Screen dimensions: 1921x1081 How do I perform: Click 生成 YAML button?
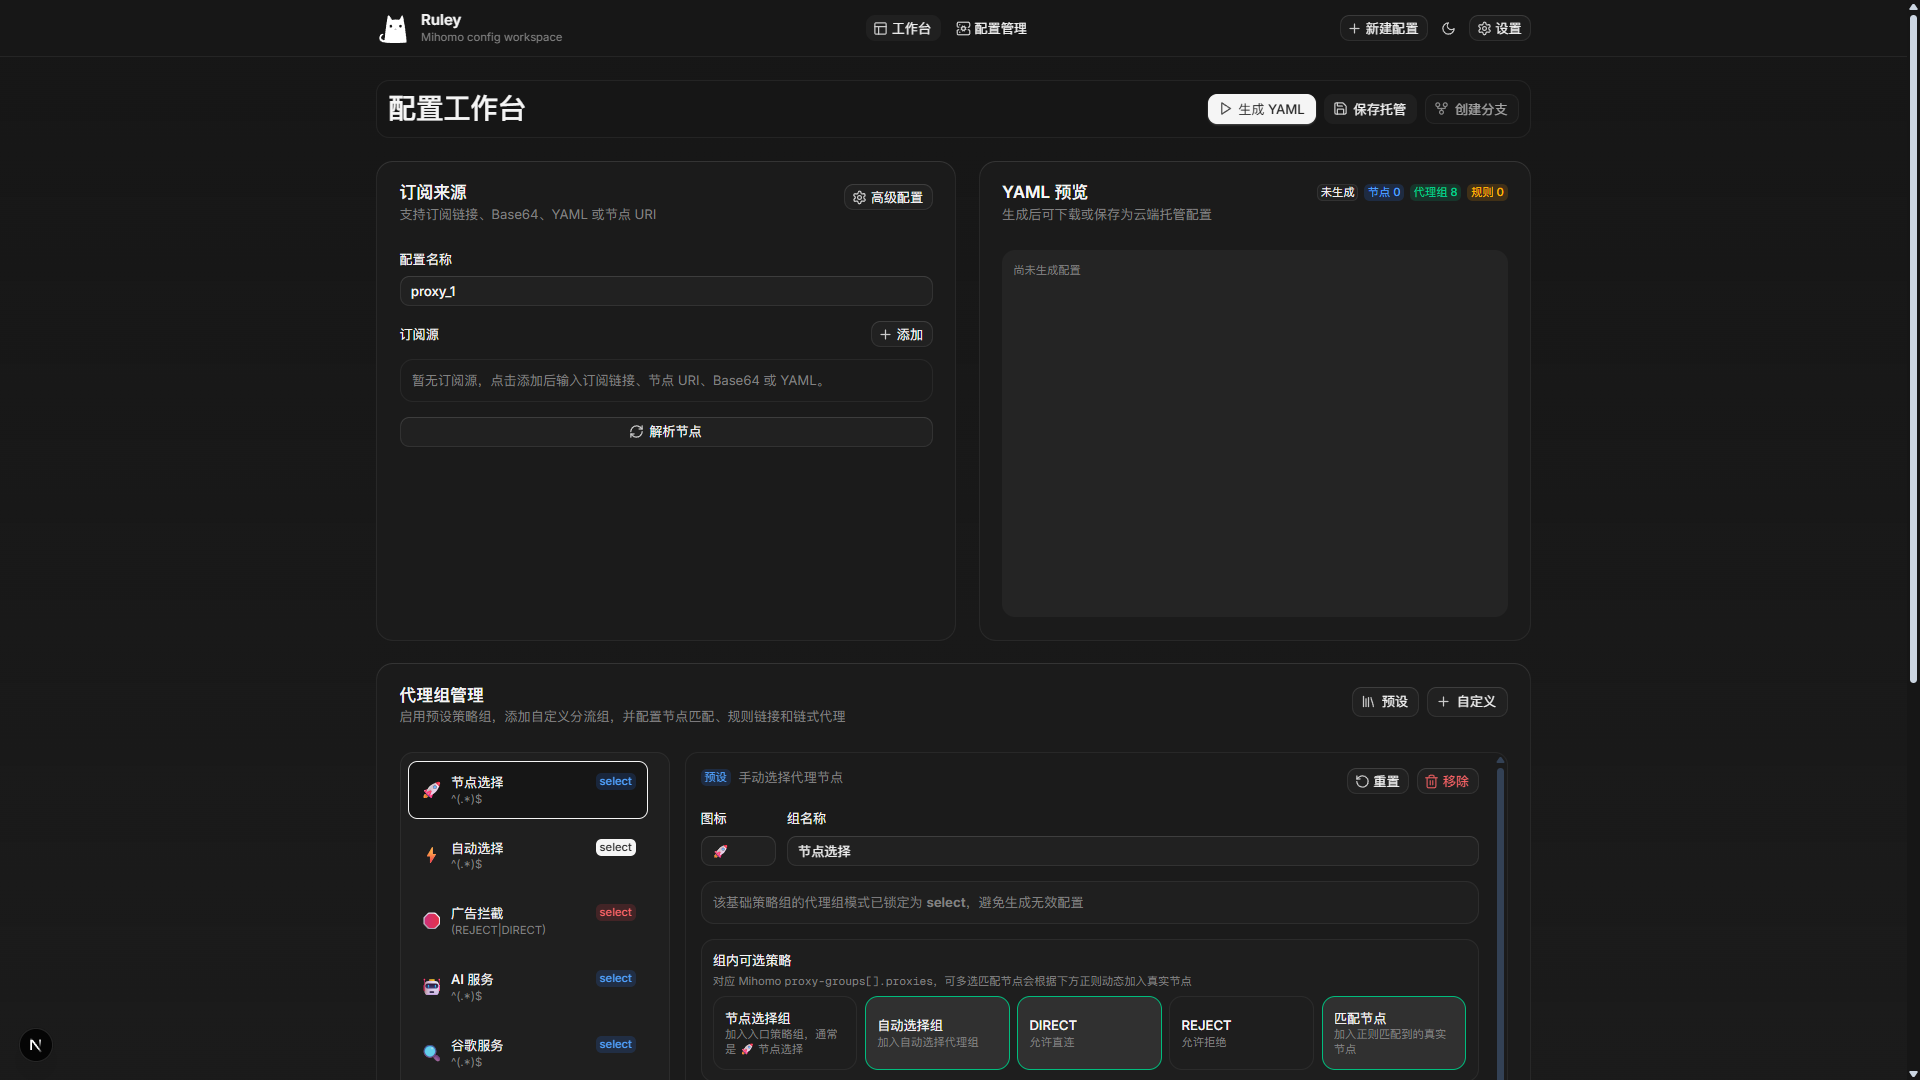(1261, 109)
